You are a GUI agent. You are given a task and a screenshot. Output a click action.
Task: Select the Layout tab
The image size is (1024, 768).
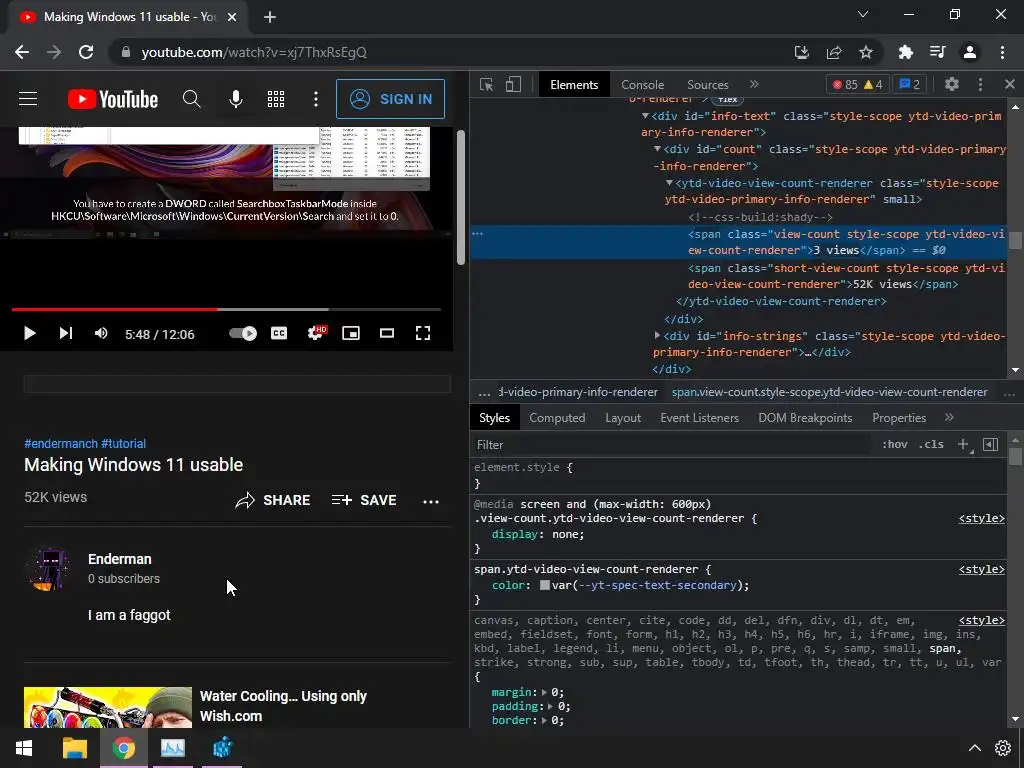[623, 418]
